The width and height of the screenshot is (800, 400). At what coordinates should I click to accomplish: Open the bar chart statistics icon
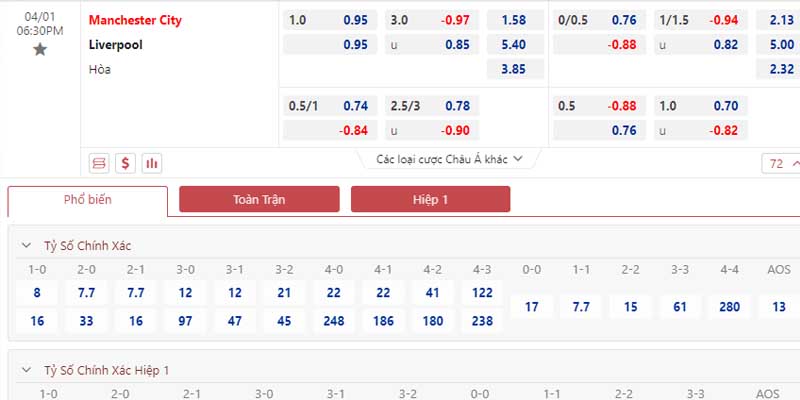(151, 163)
